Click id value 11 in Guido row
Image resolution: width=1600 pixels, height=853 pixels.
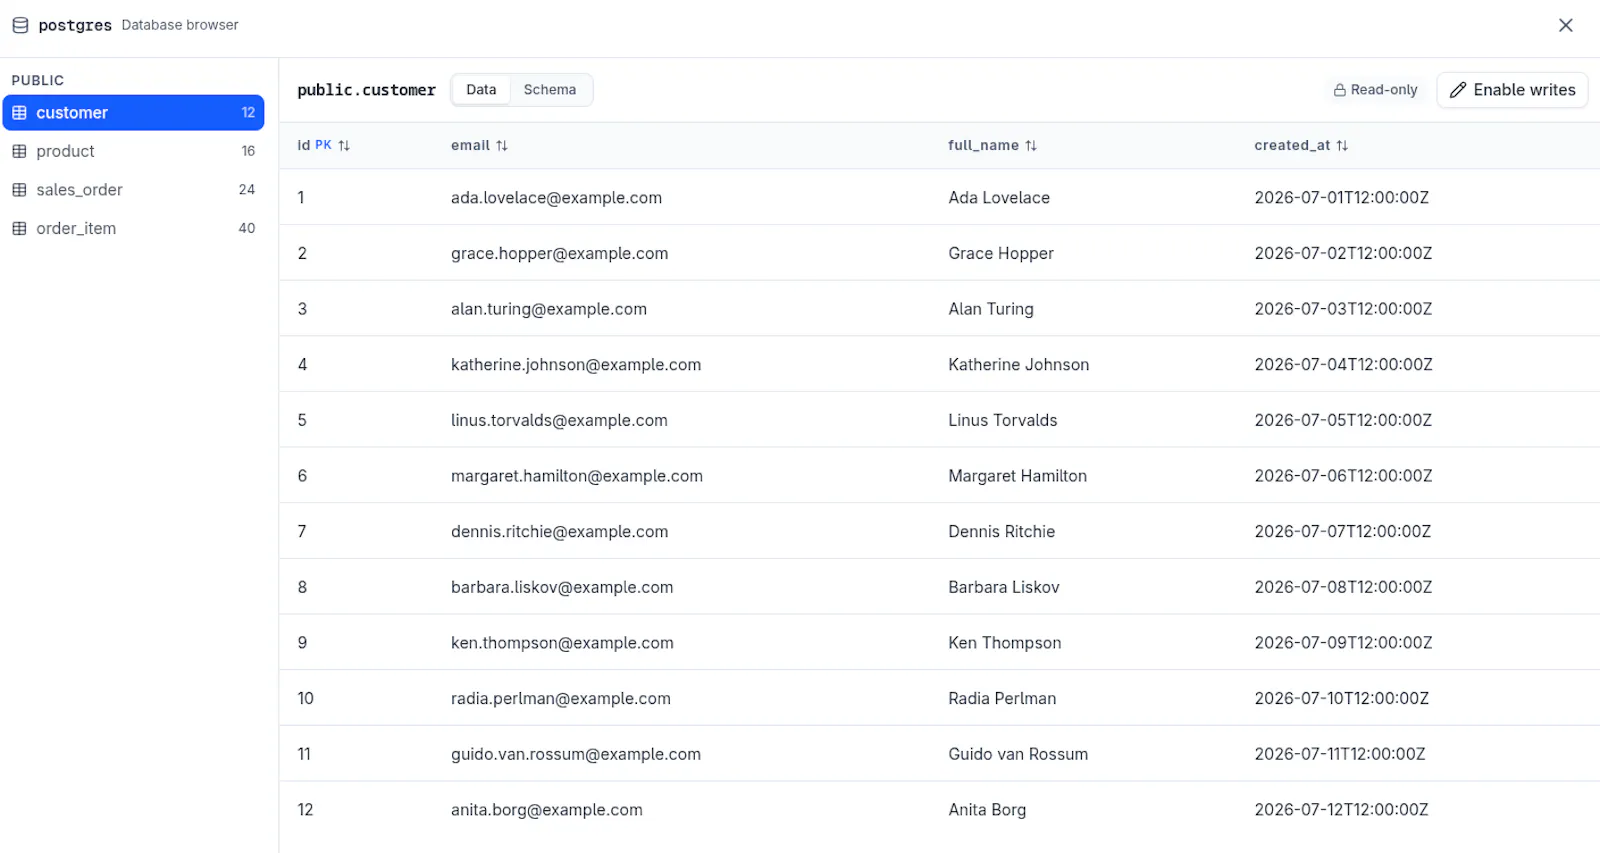(304, 755)
